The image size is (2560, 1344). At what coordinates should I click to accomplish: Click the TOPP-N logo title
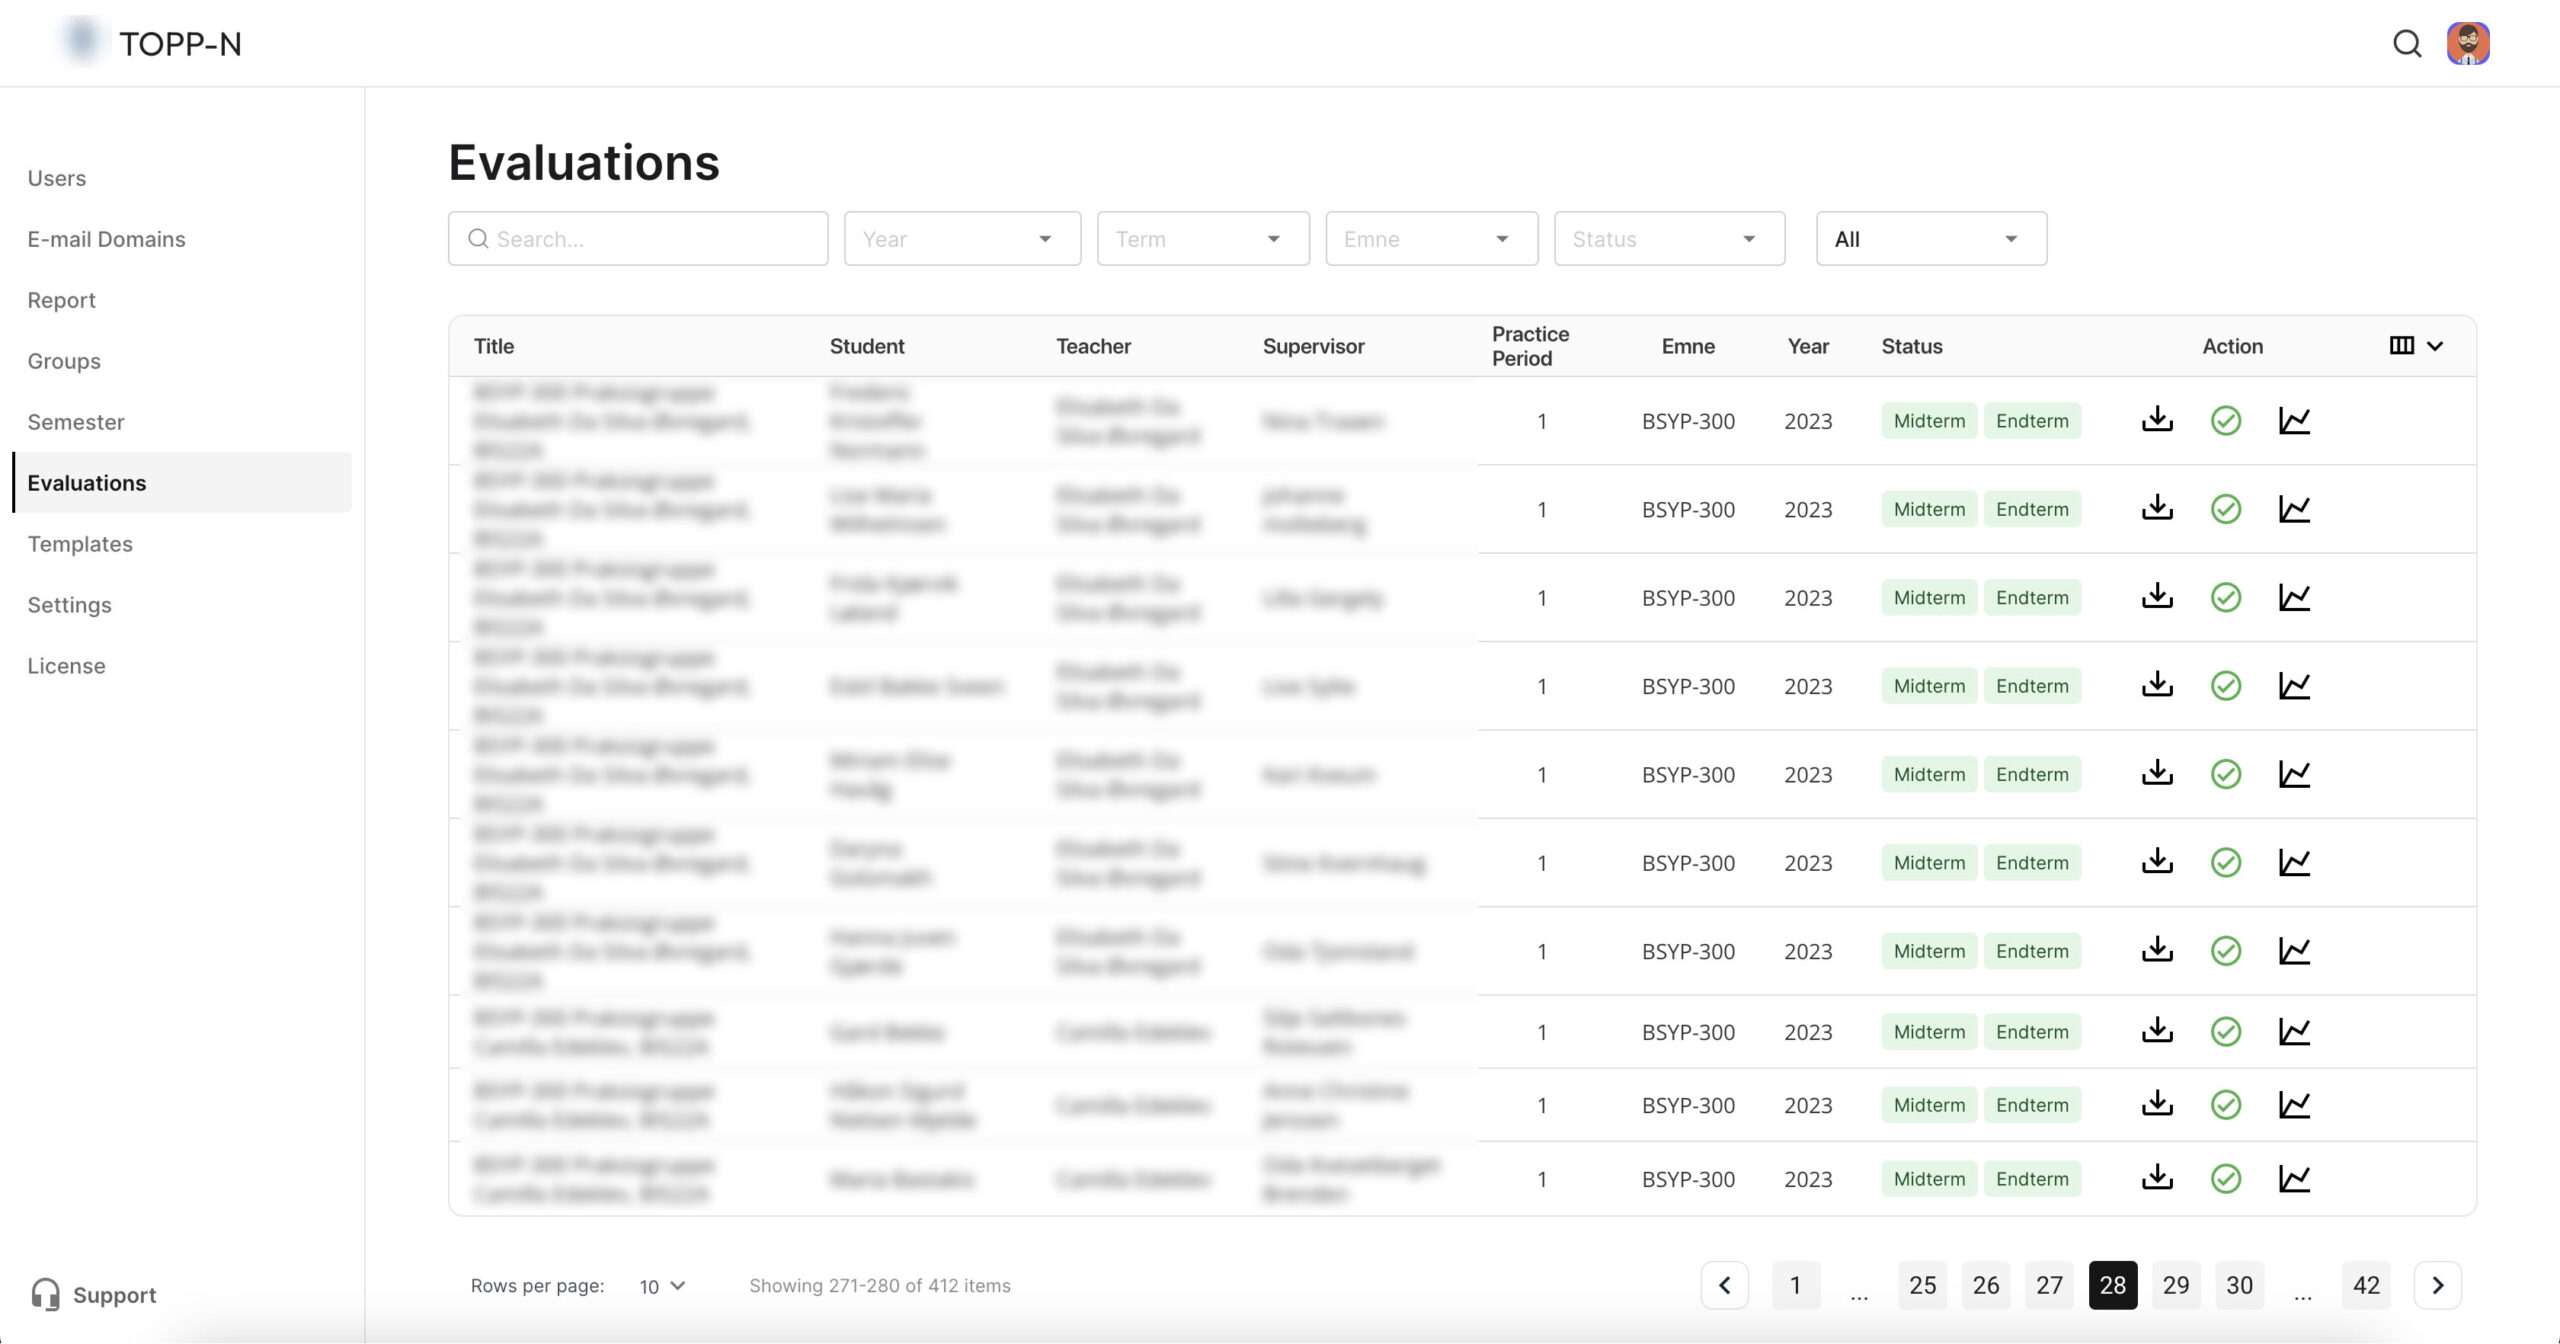pyautogui.click(x=180, y=43)
